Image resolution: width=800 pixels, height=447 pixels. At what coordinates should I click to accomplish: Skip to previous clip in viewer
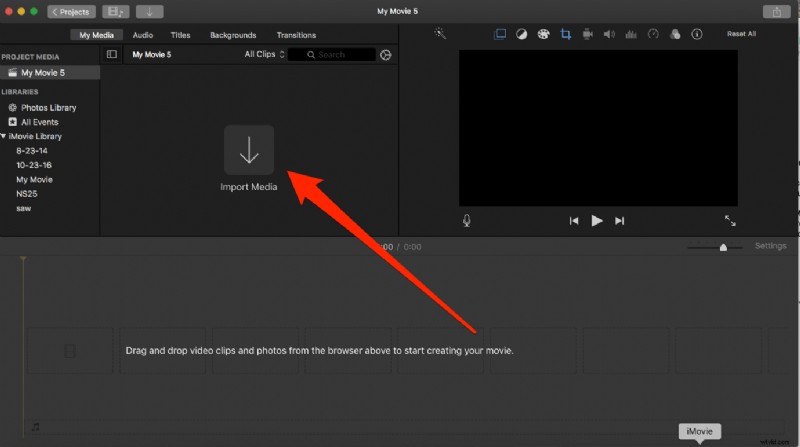pyautogui.click(x=574, y=221)
